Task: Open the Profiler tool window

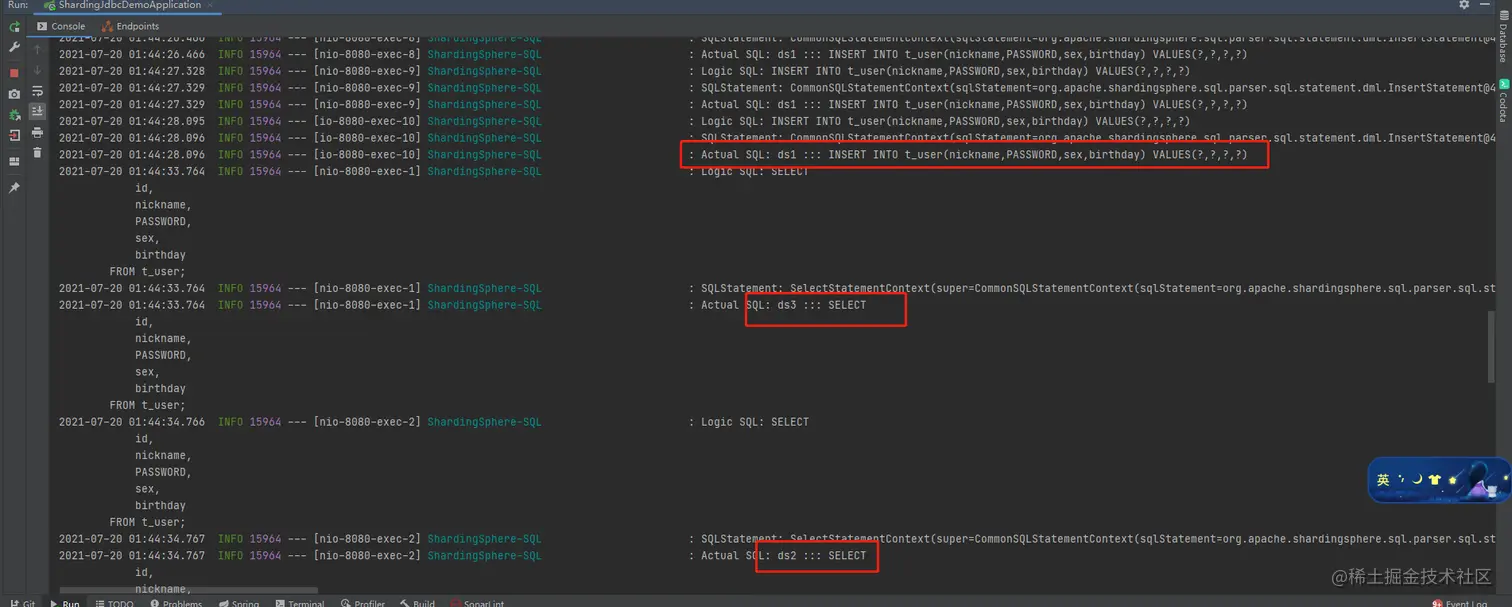Action: (363, 602)
